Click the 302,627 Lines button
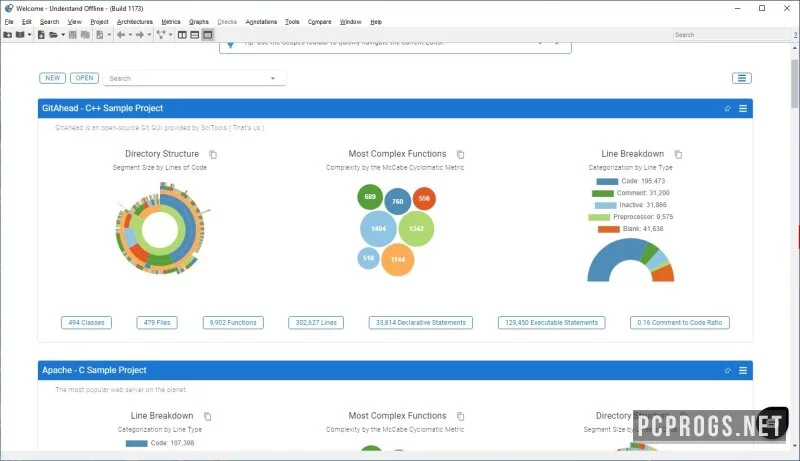The image size is (800, 461). point(316,323)
